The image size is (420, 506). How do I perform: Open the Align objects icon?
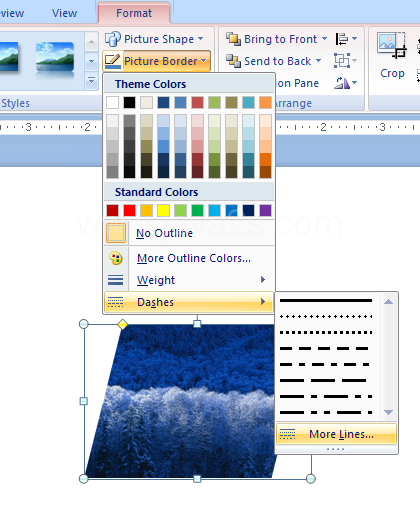click(x=342, y=39)
